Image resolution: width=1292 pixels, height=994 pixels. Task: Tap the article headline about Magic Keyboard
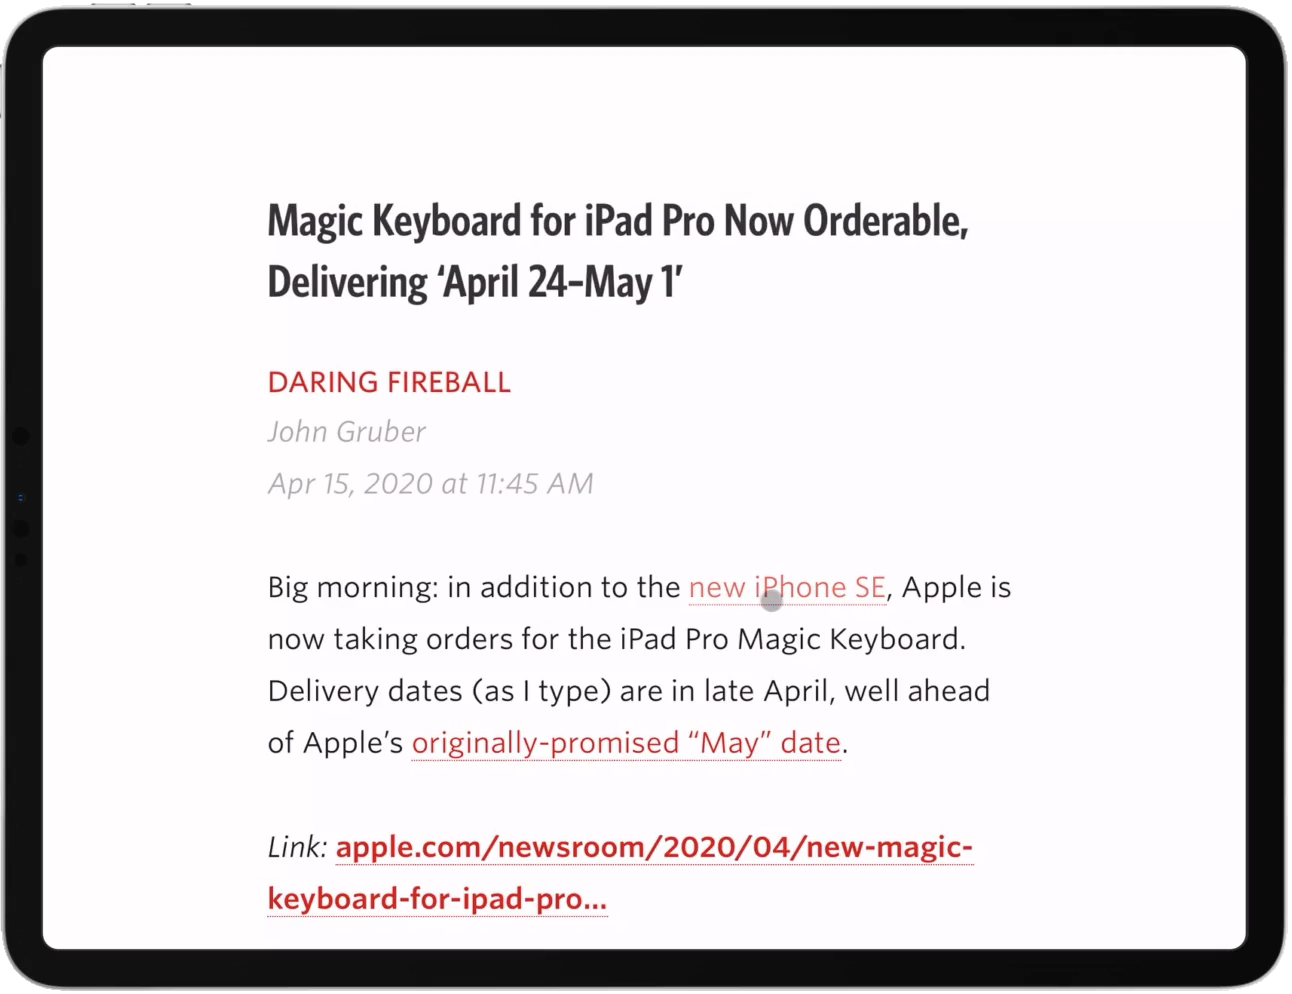618,251
